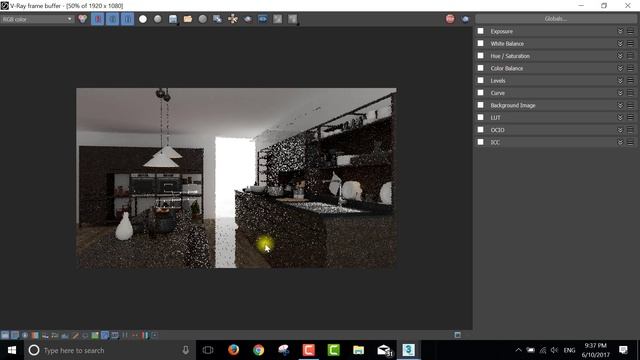
Task: Open the 3ds Max taskbar icon
Action: click(409, 350)
